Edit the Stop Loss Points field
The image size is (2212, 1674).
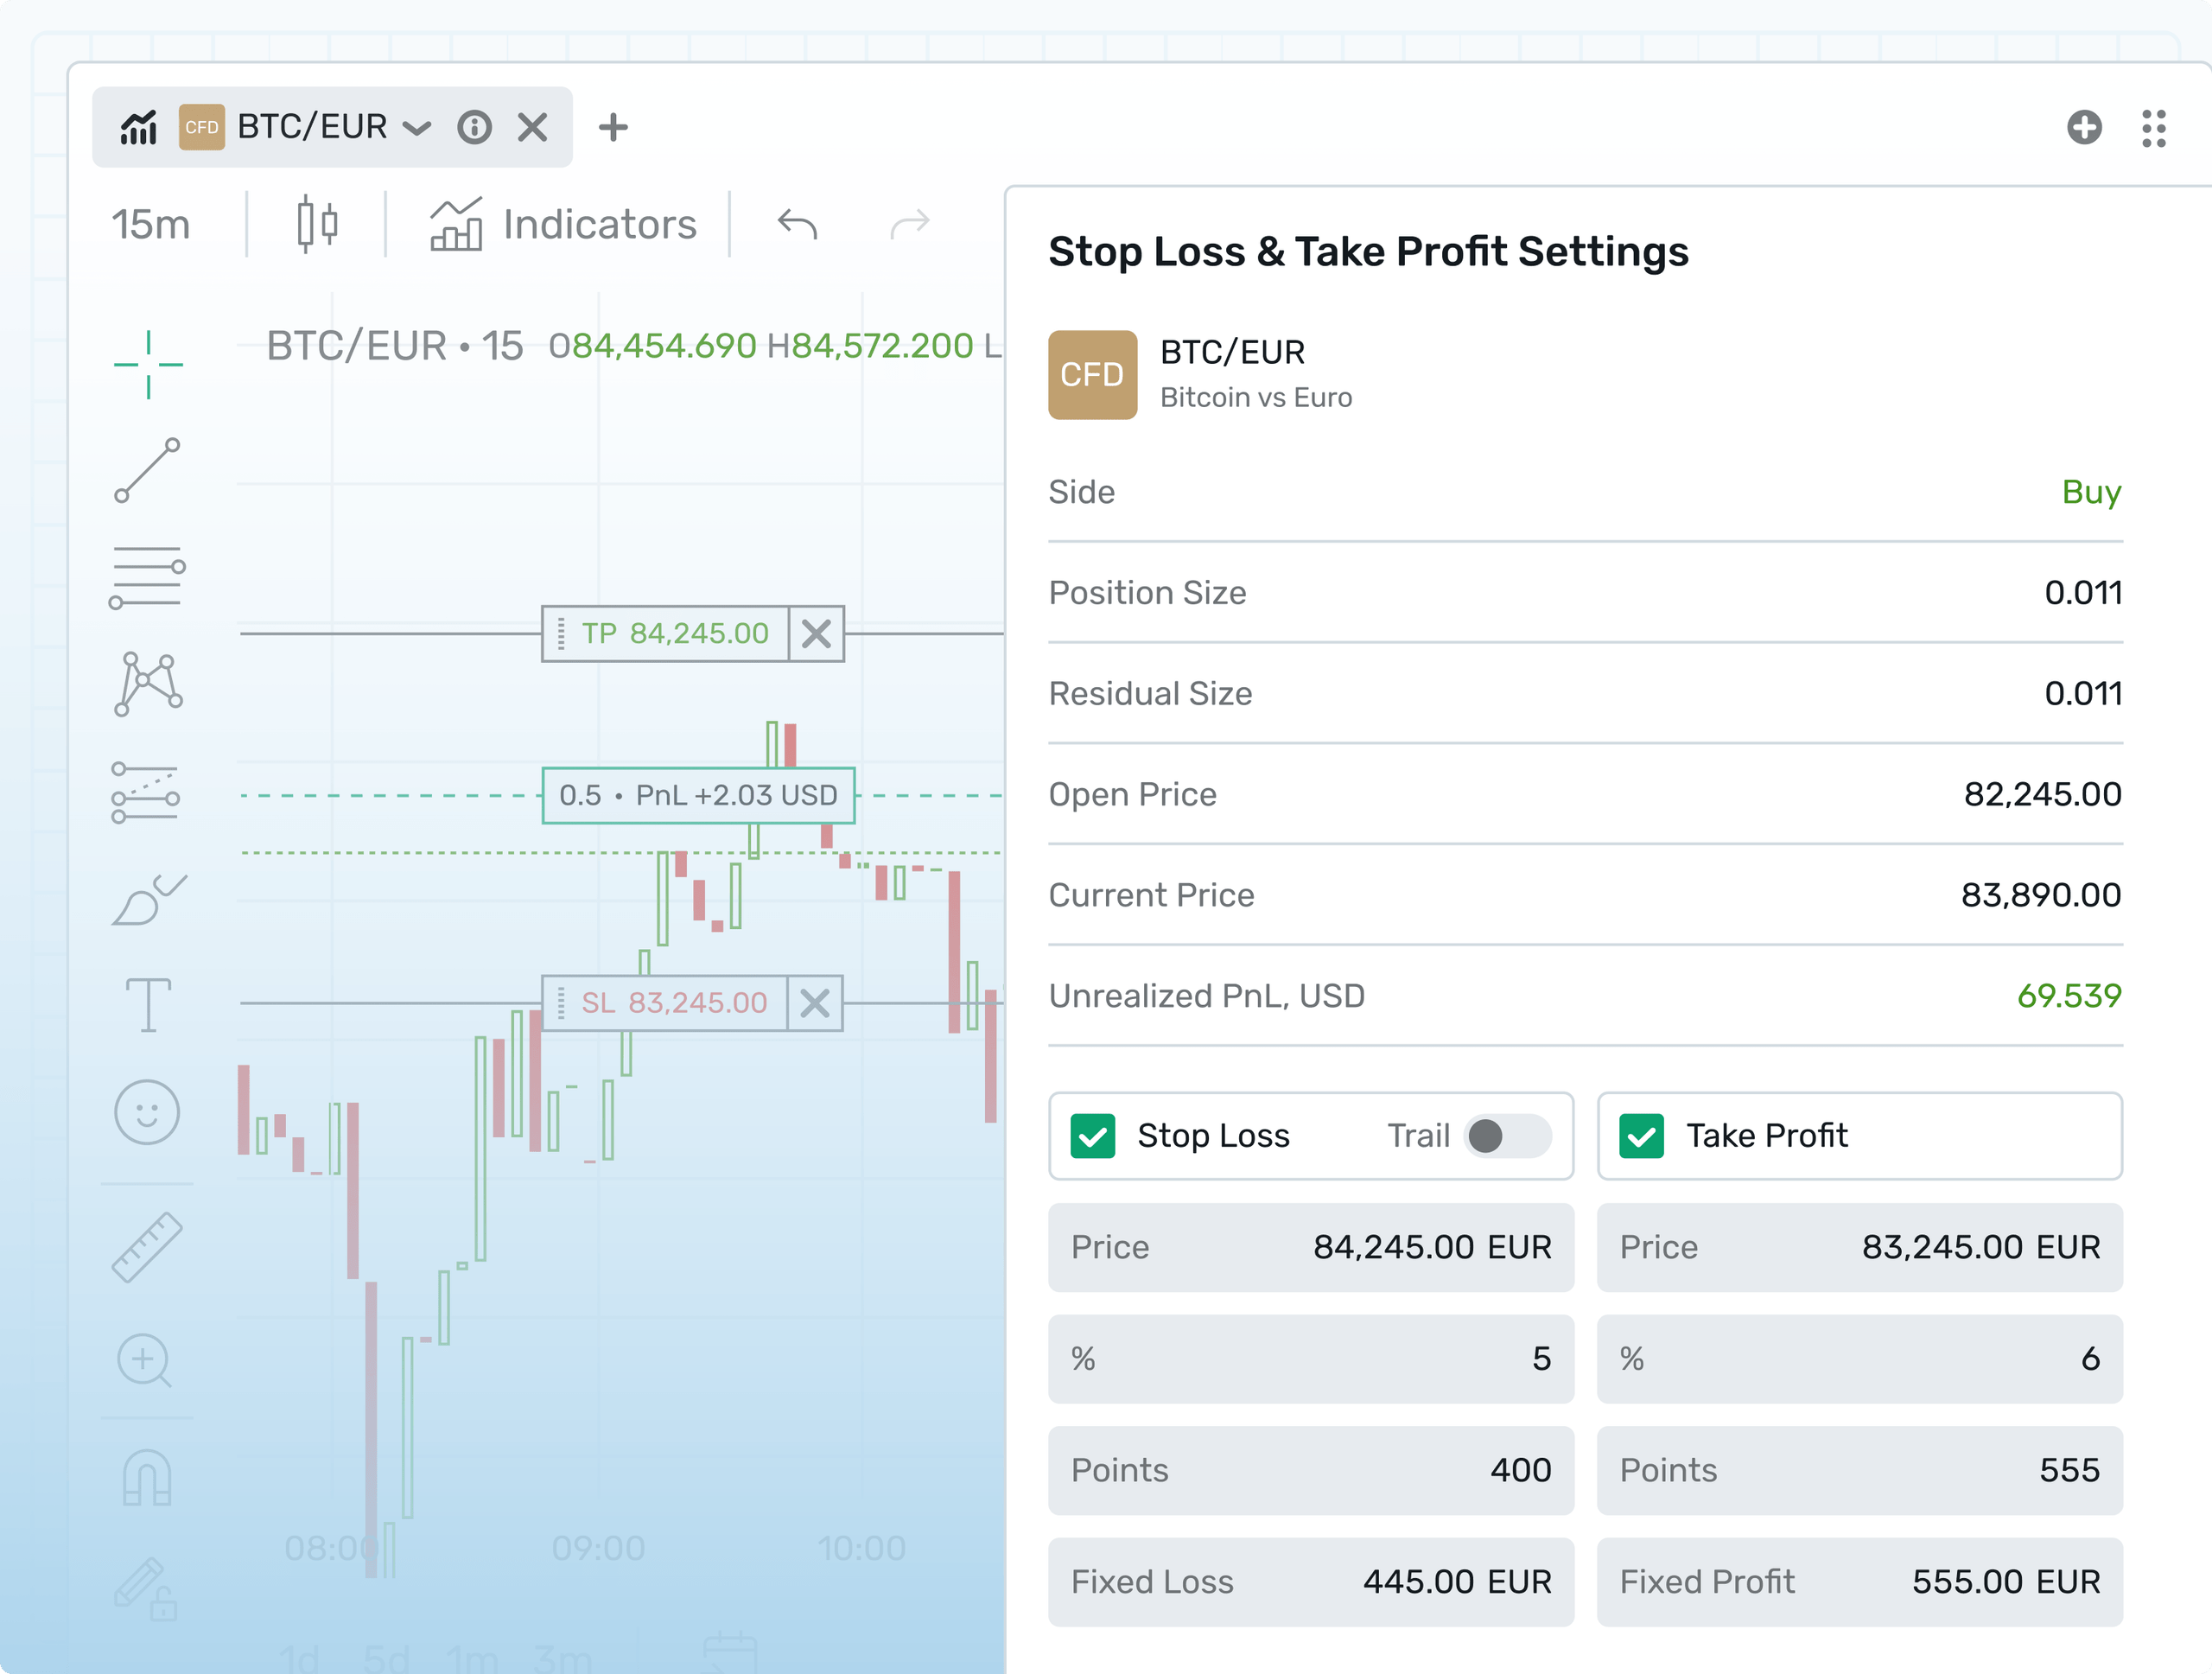[x=1311, y=1471]
